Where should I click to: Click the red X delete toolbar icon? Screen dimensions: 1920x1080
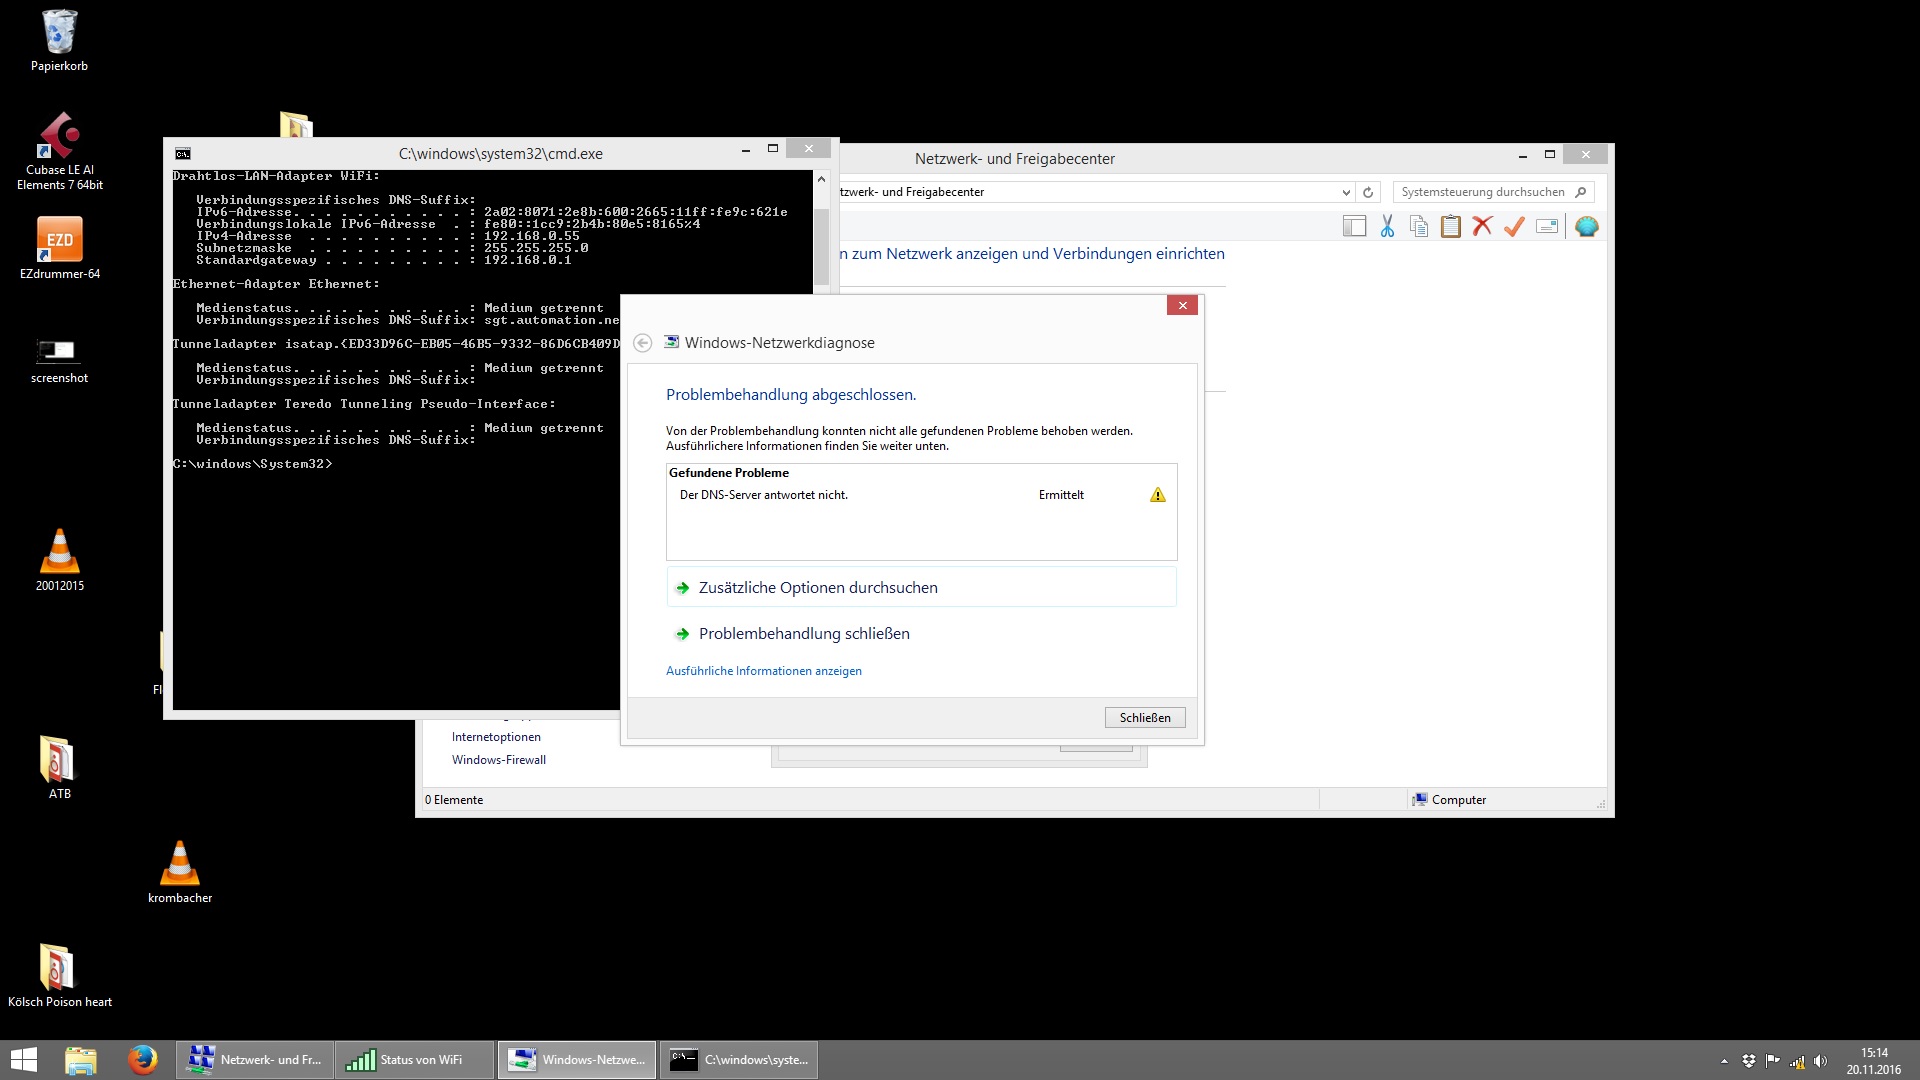point(1482,227)
